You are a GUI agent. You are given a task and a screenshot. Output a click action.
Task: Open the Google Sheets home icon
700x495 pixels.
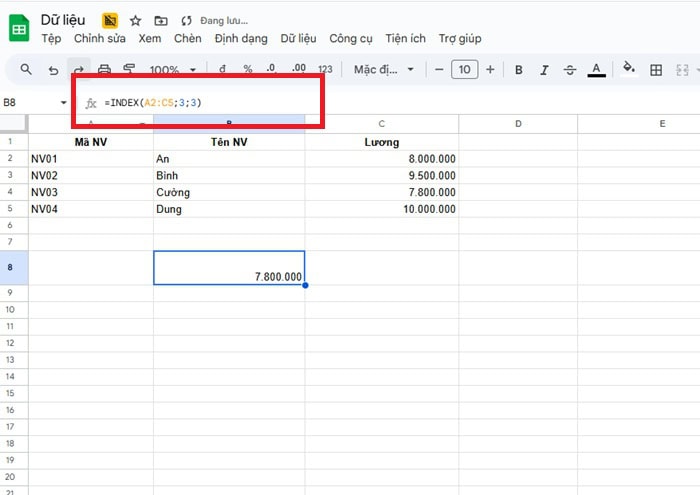19,28
